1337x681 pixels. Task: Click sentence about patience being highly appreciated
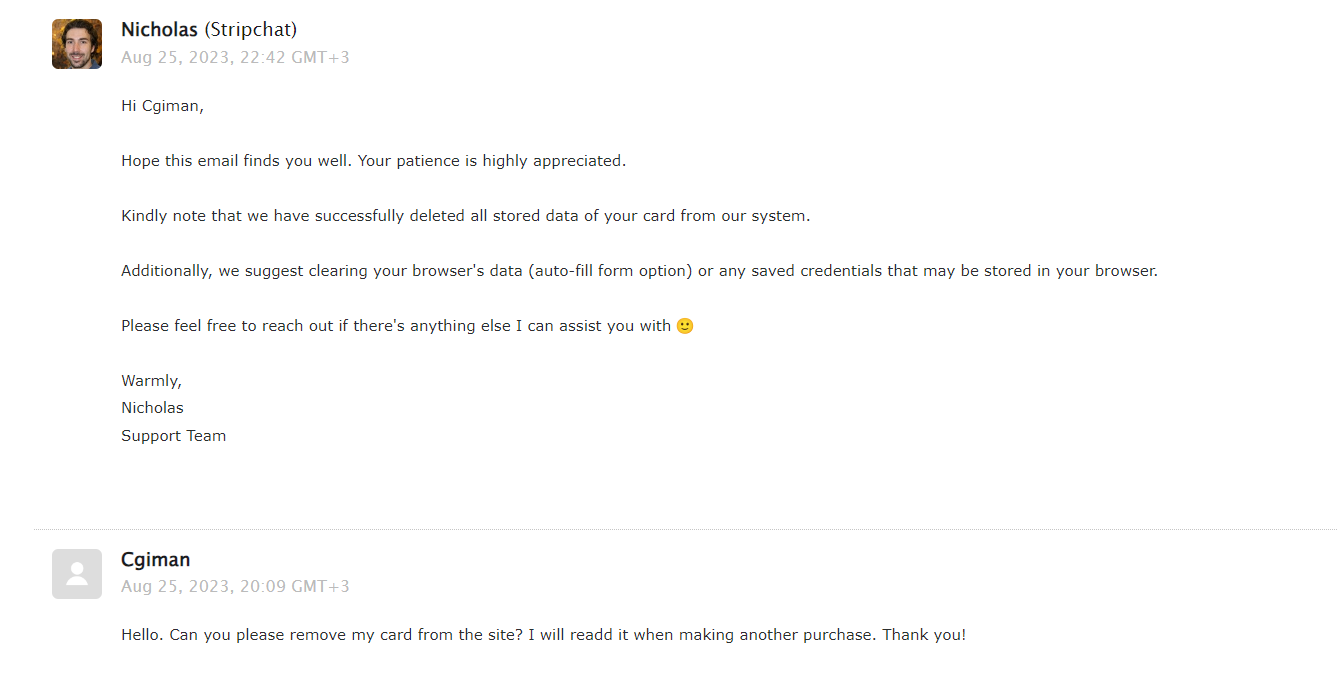tap(374, 161)
